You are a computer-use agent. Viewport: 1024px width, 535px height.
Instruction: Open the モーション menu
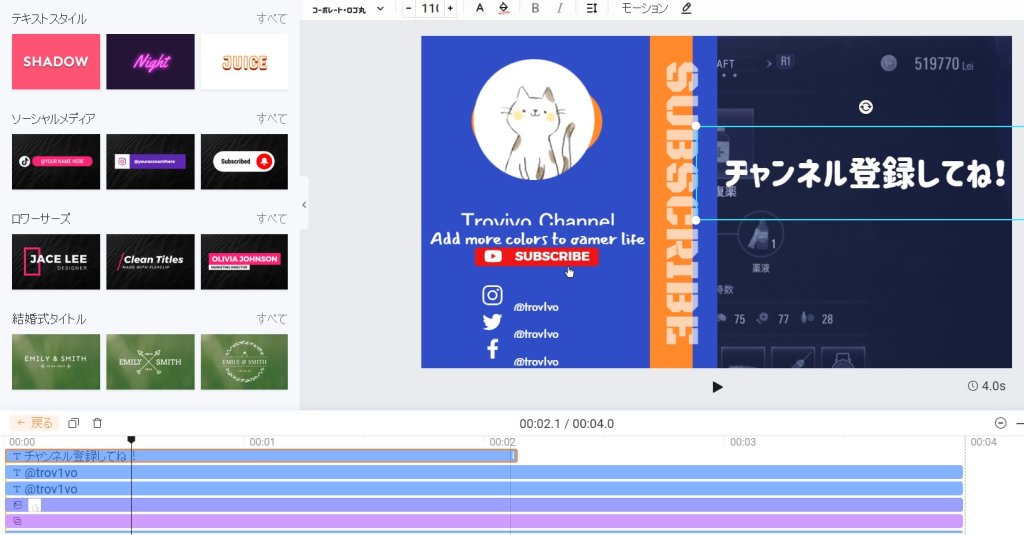pyautogui.click(x=644, y=8)
